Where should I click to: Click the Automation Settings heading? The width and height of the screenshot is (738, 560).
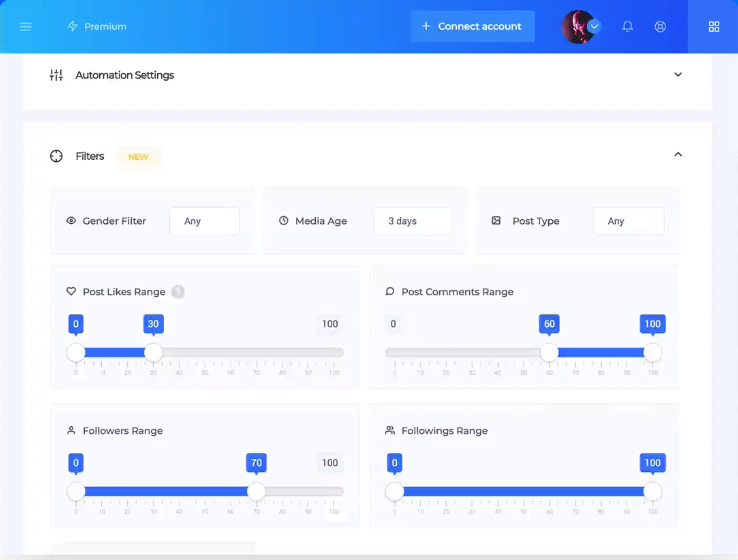[x=125, y=75]
